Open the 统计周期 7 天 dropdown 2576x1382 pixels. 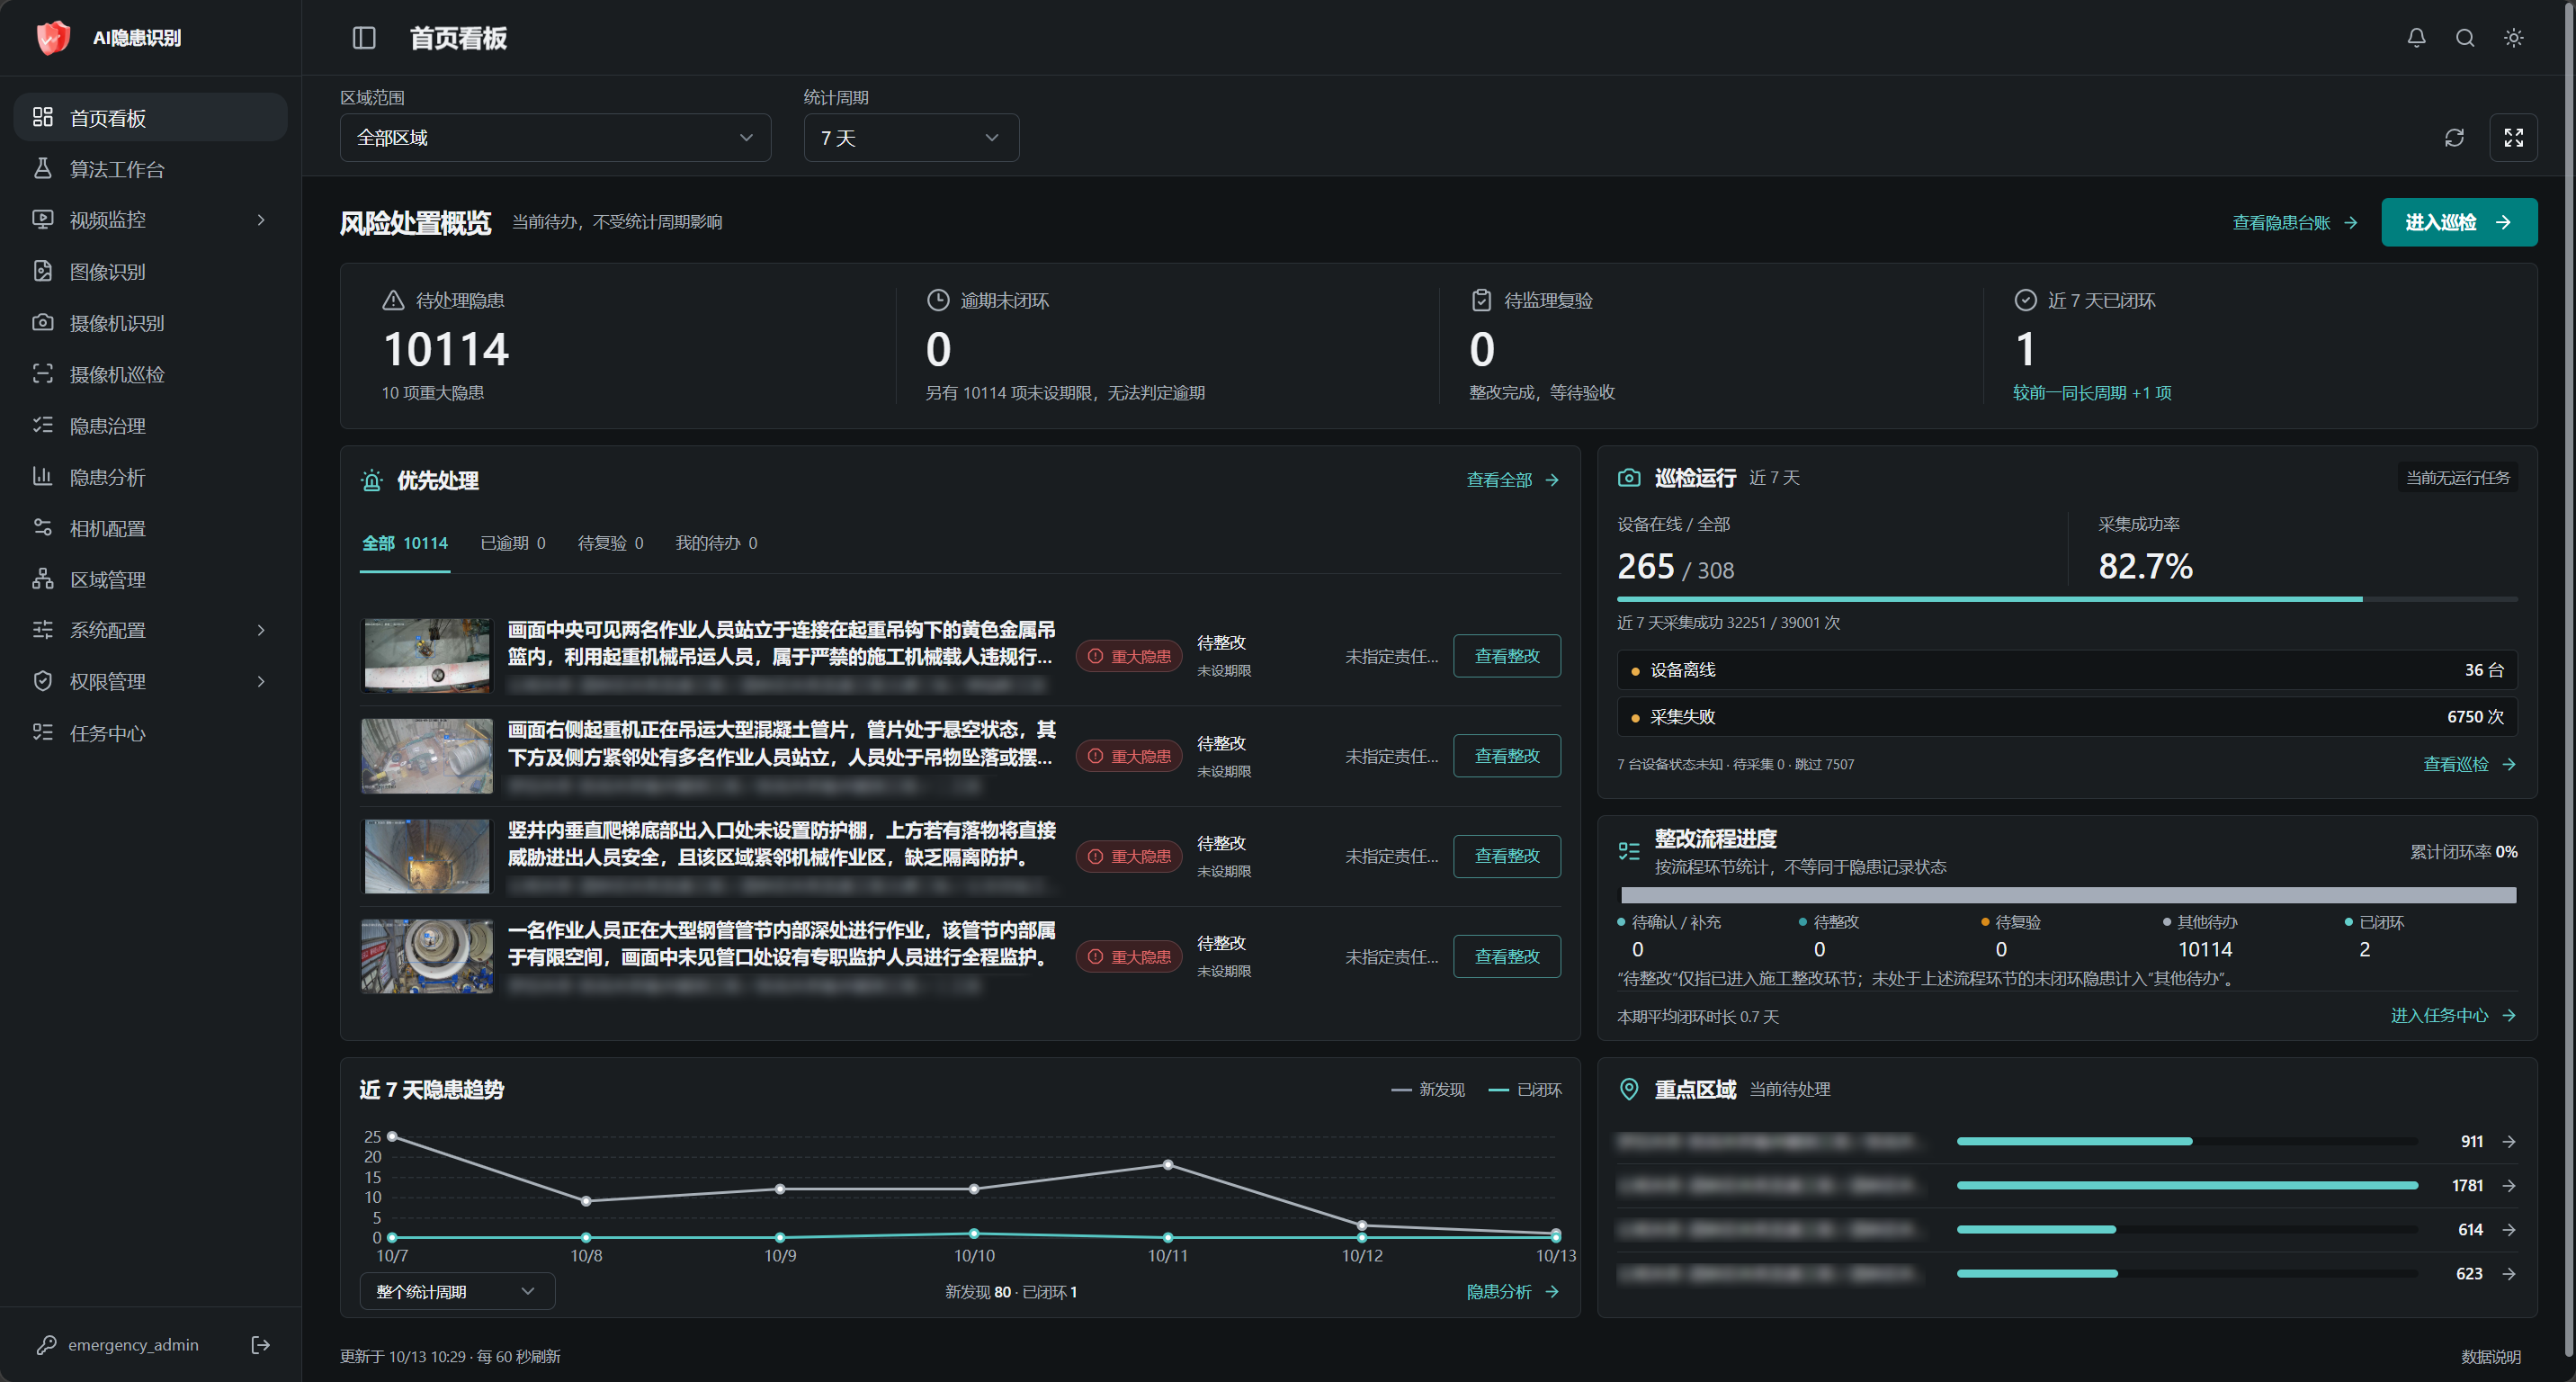click(911, 138)
